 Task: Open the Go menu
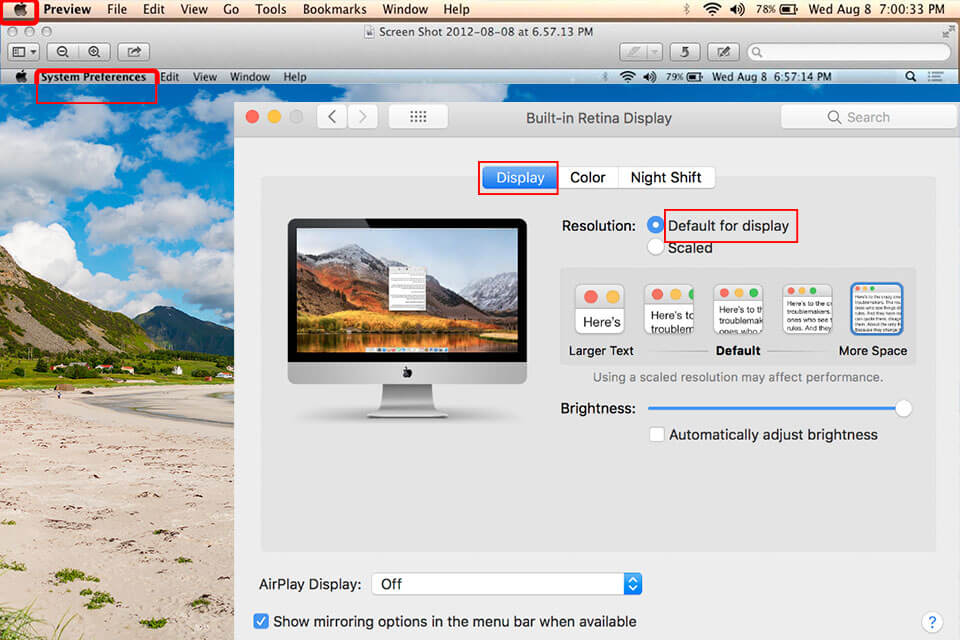coord(231,9)
